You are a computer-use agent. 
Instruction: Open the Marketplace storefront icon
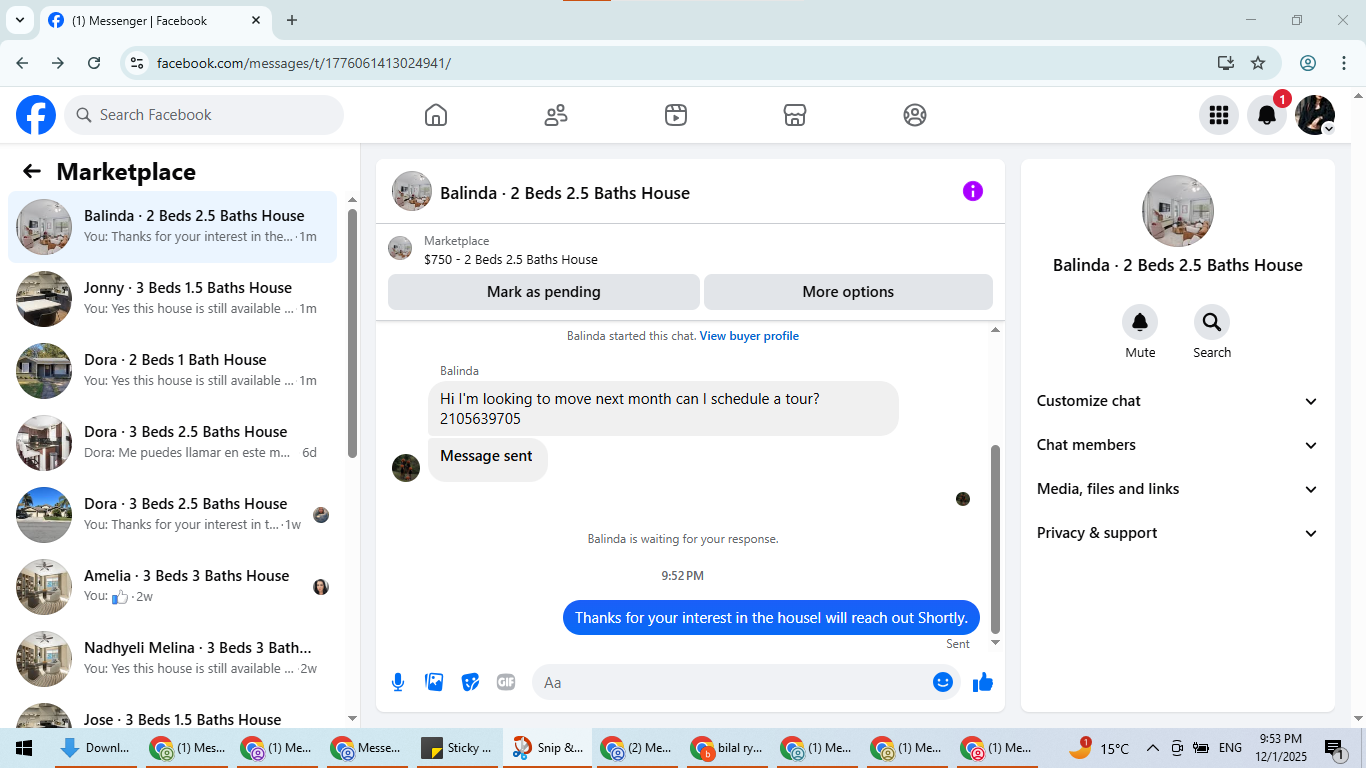click(795, 115)
